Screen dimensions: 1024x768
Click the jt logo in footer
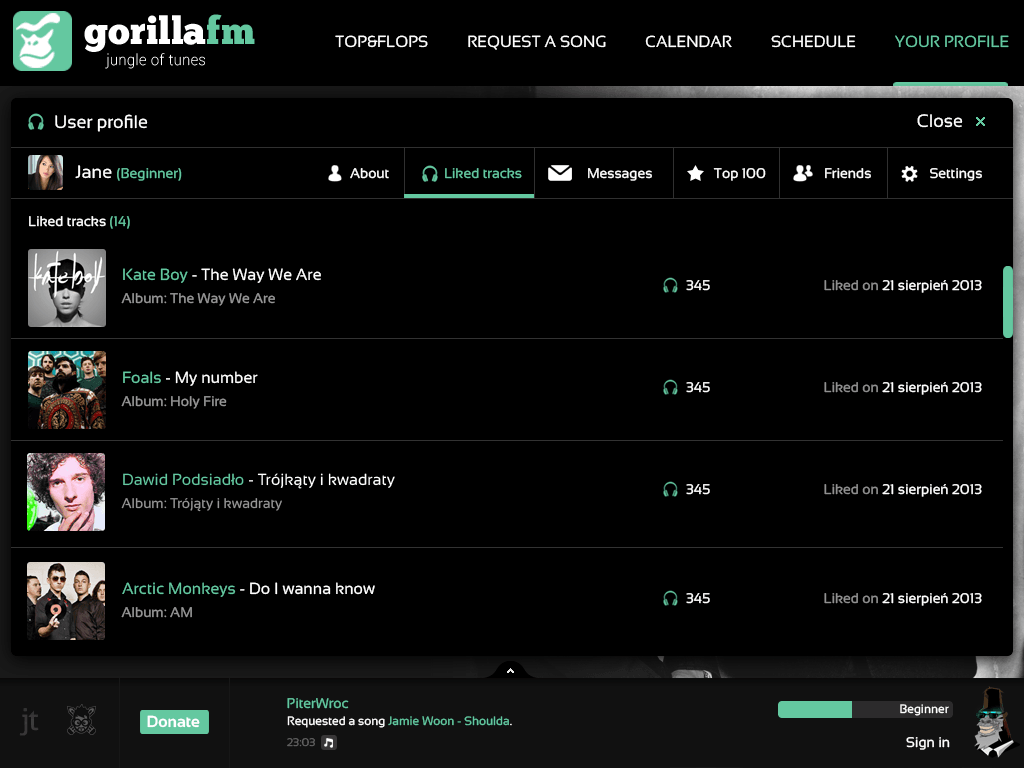tap(29, 721)
